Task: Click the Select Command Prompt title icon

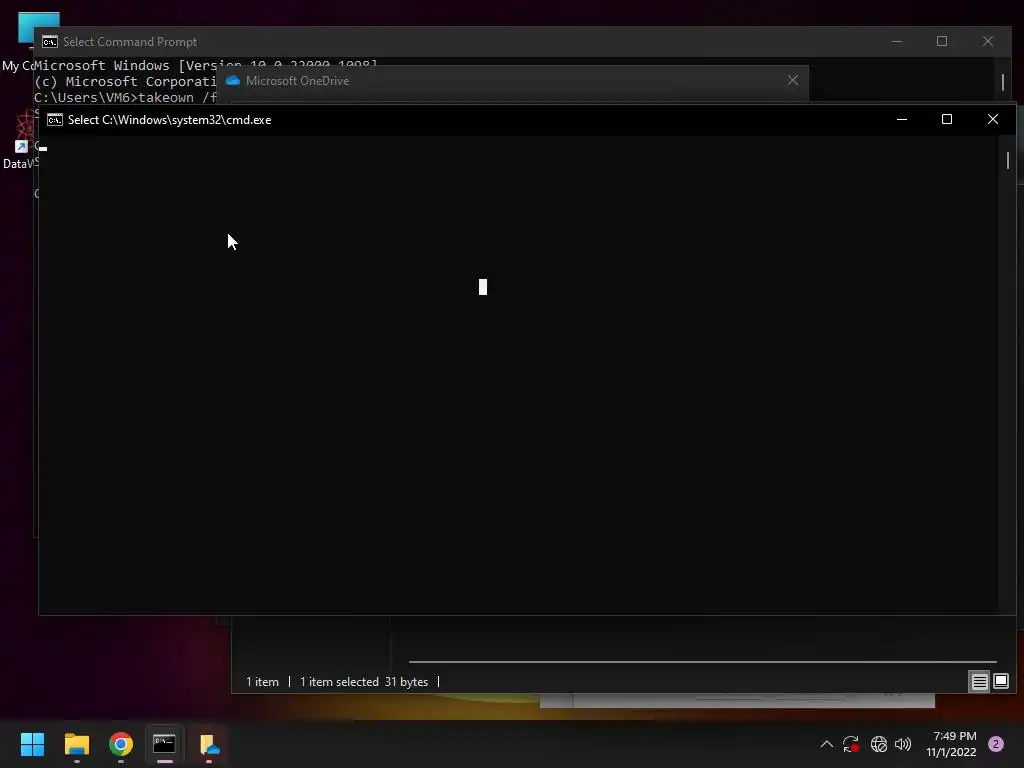Action: click(50, 42)
